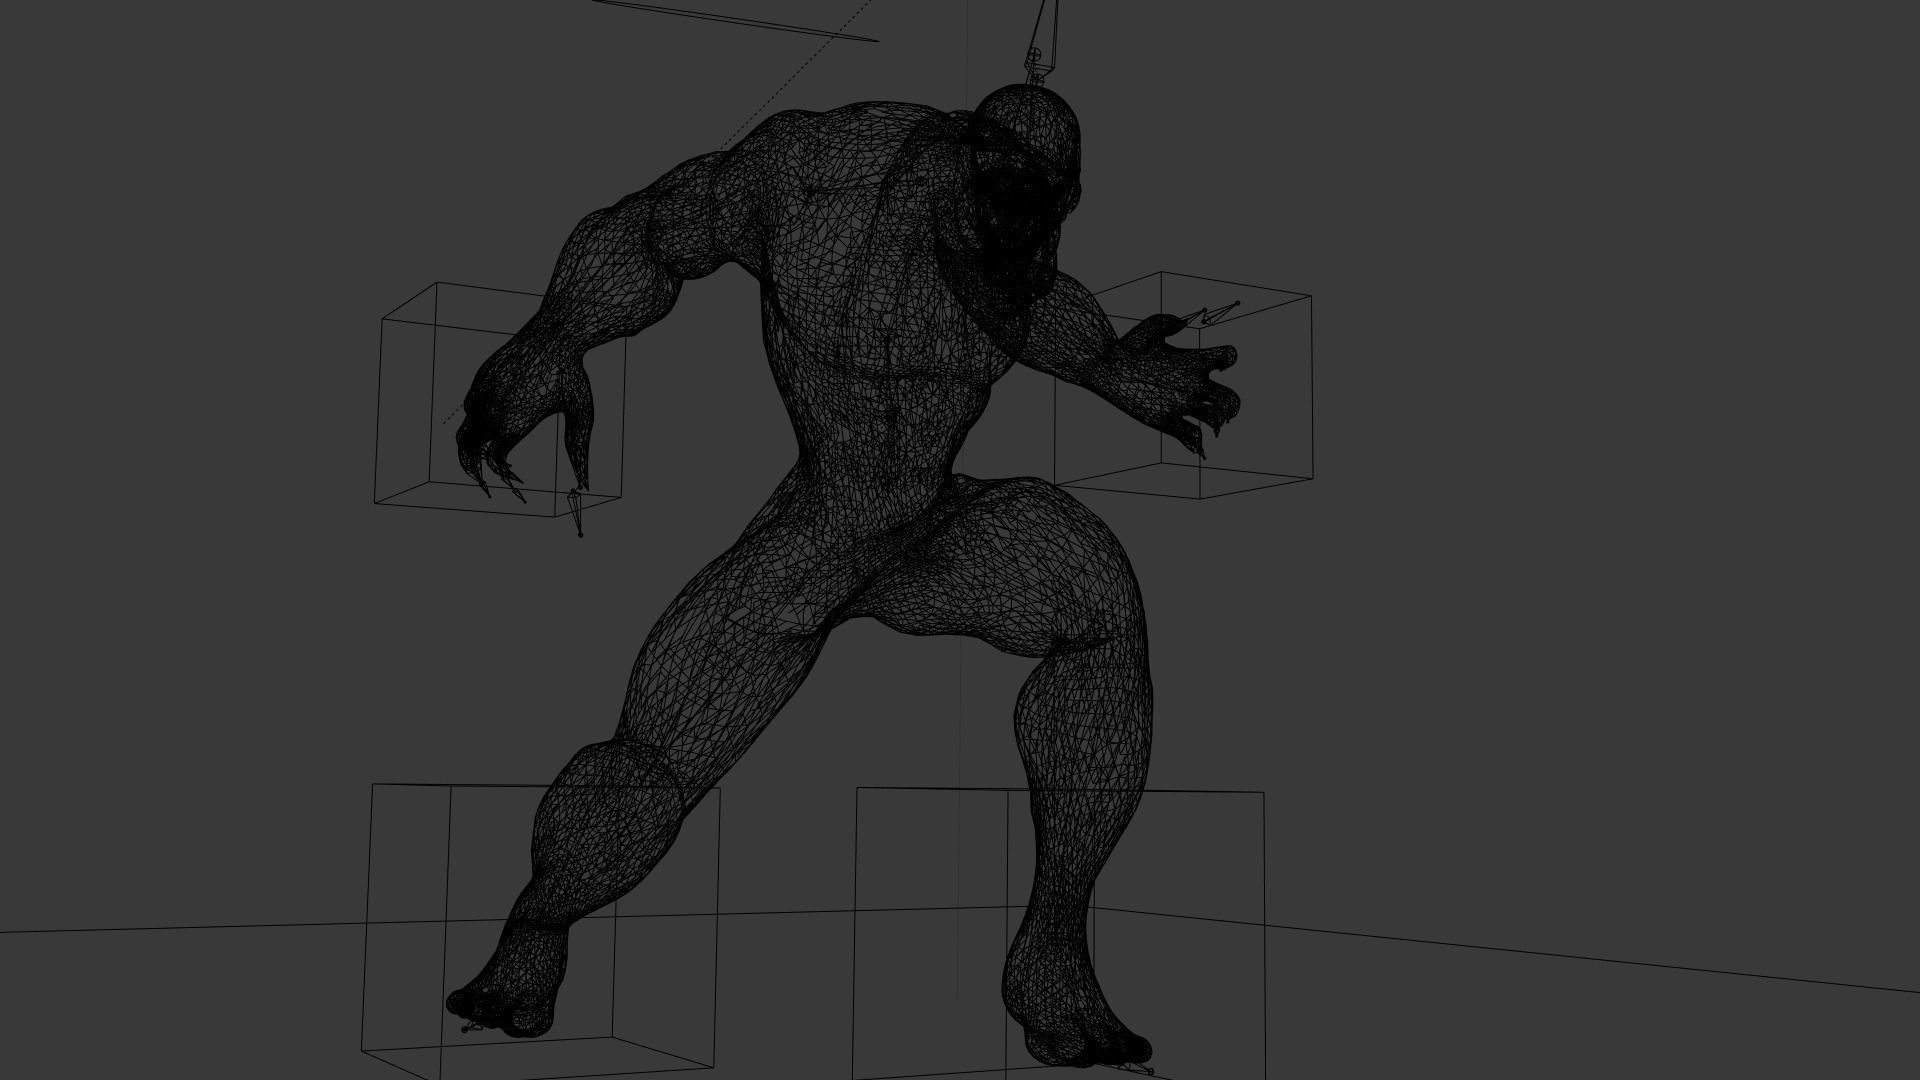Select the control cube around the flat planted foot
Image resolution: width=1920 pixels, height=1080 pixels.
click(x=1059, y=934)
